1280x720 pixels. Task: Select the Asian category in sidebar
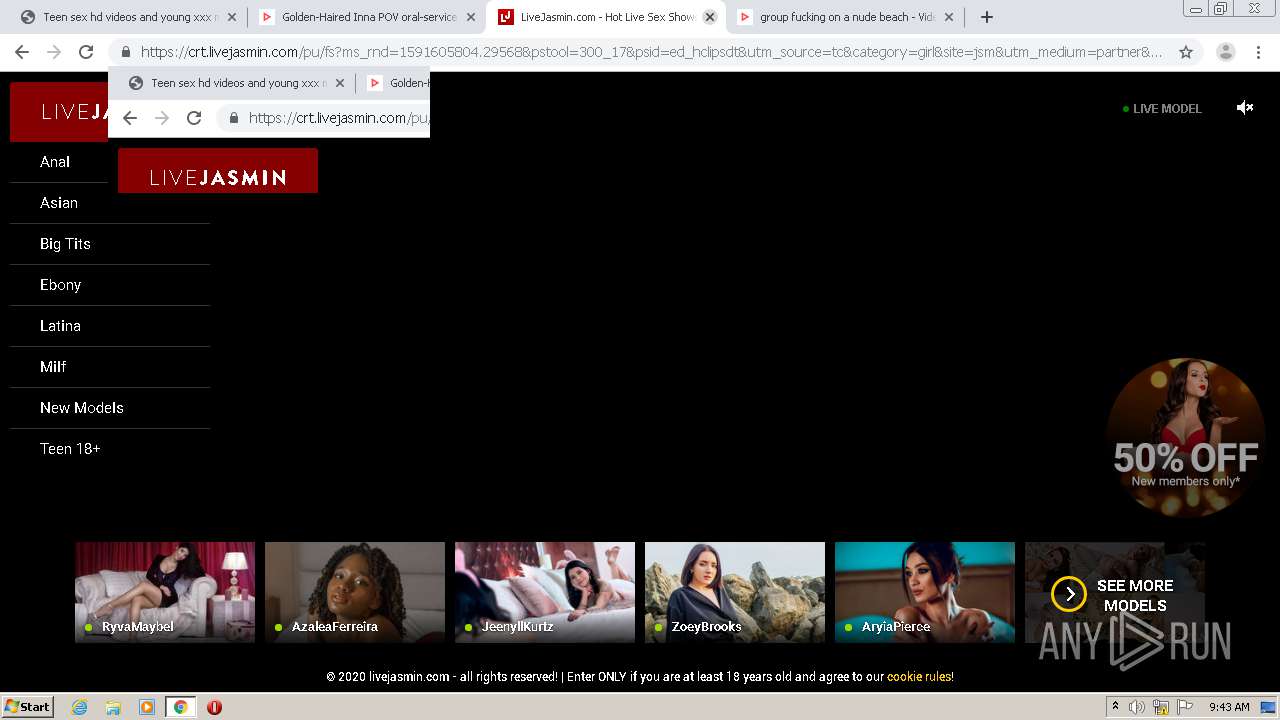pos(59,203)
